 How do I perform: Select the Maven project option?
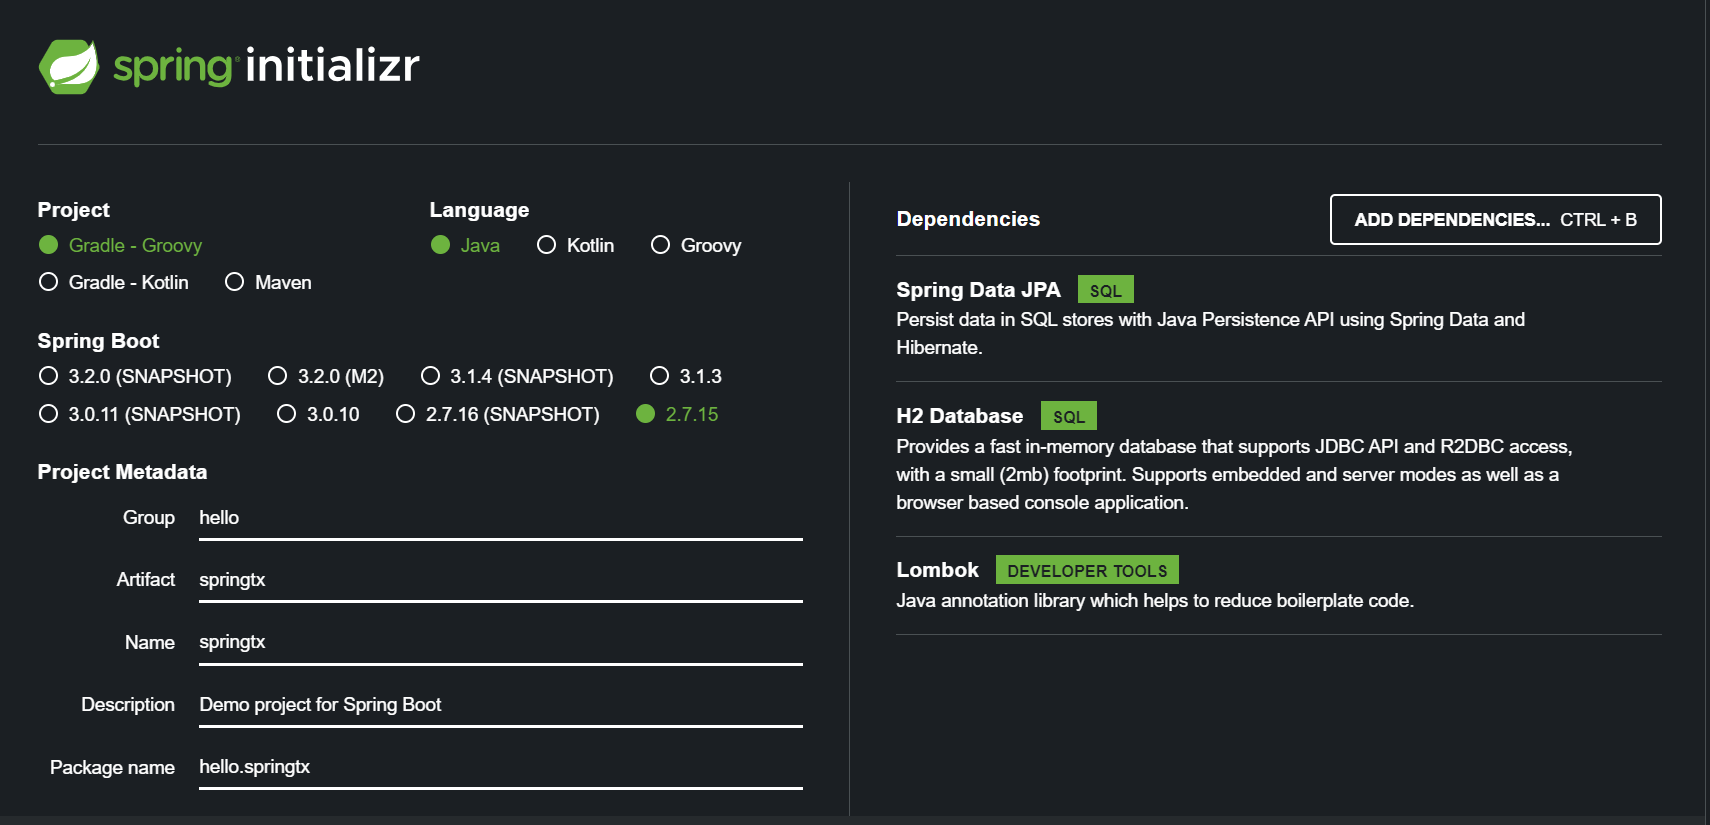(x=235, y=282)
